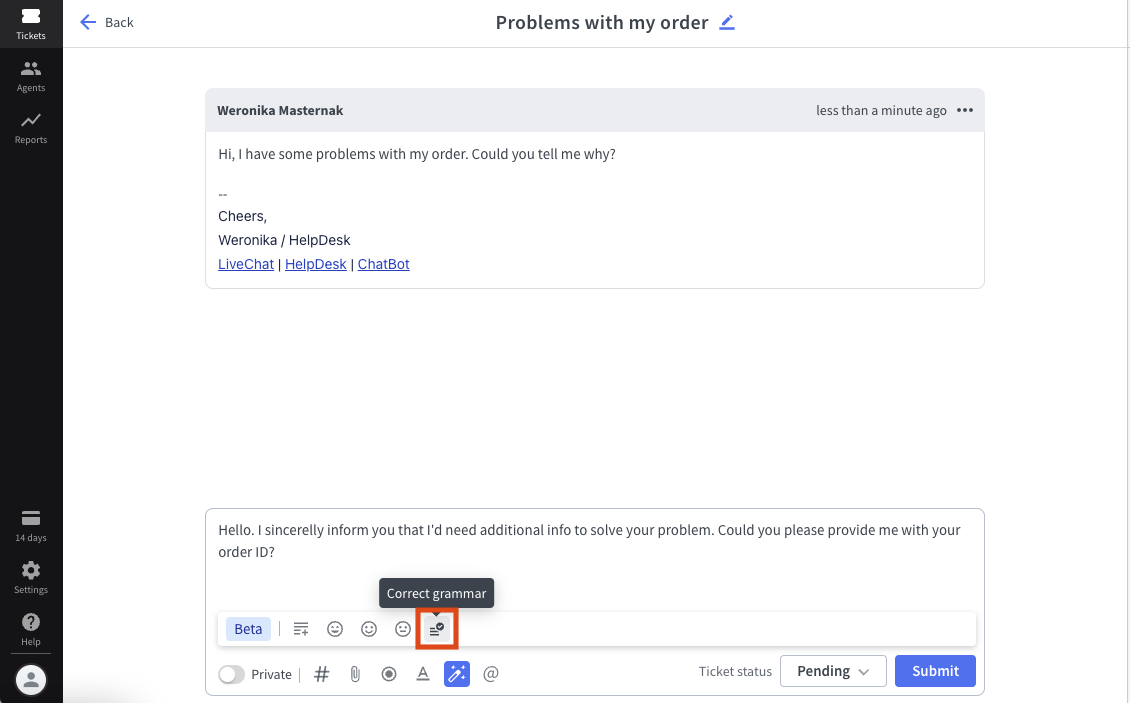
Task: Open the HelpDesk link
Action: tap(316, 264)
